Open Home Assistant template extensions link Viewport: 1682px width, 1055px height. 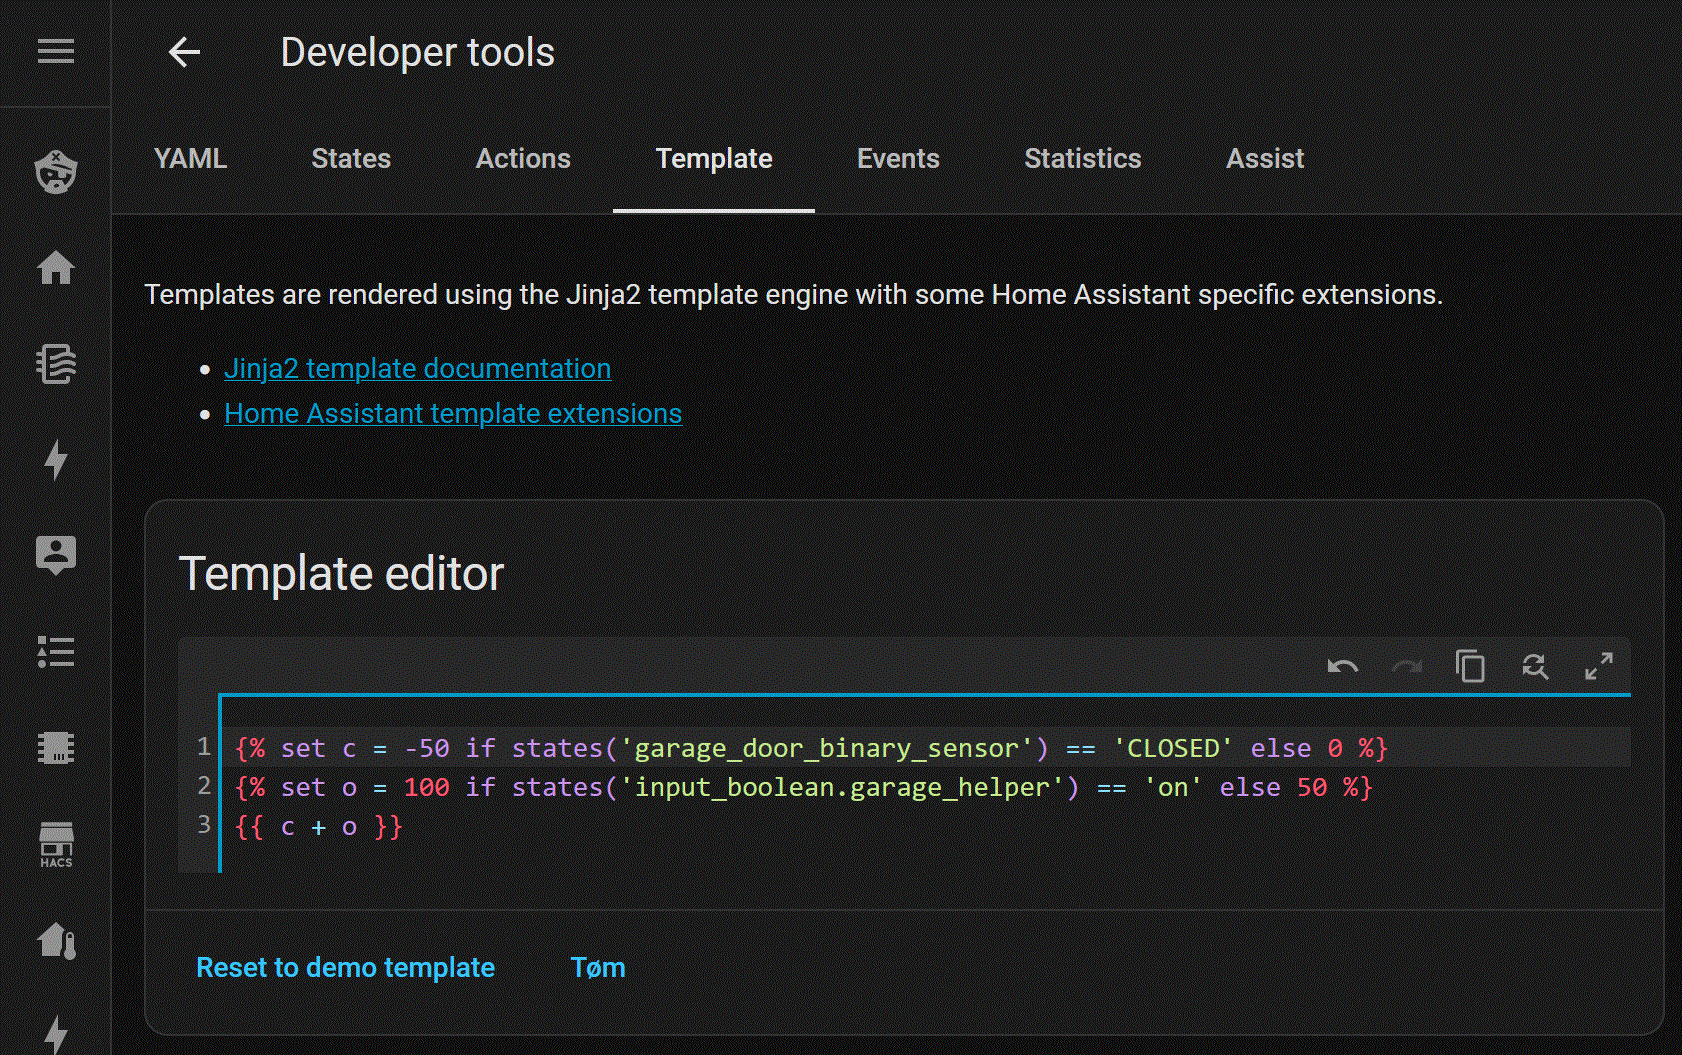tap(453, 414)
